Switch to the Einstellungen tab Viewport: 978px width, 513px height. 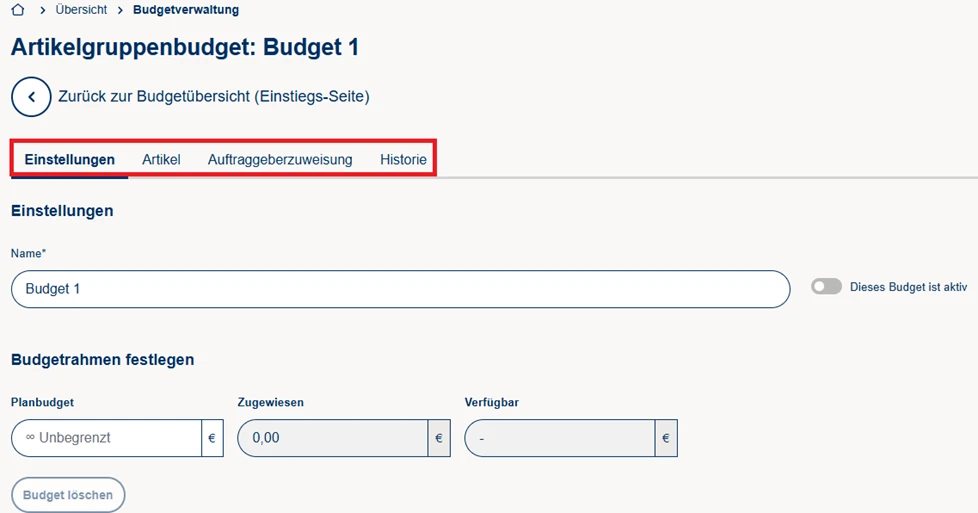[70, 160]
